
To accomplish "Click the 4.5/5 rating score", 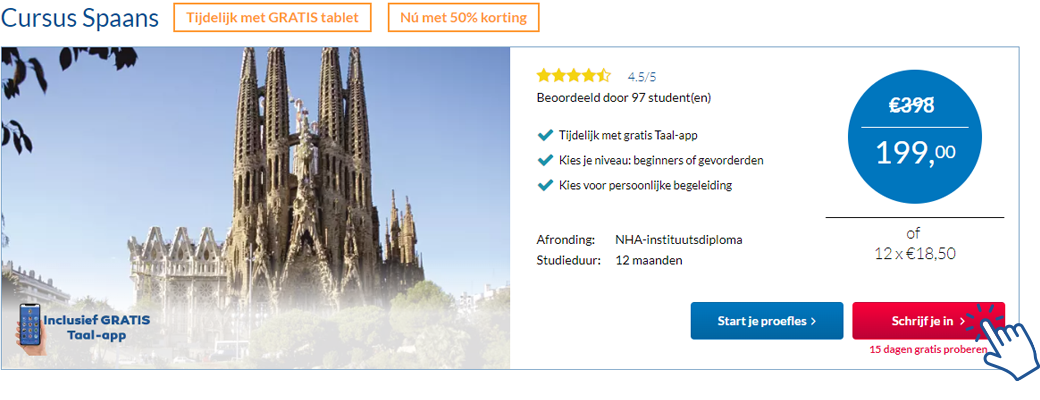I will tap(642, 76).
